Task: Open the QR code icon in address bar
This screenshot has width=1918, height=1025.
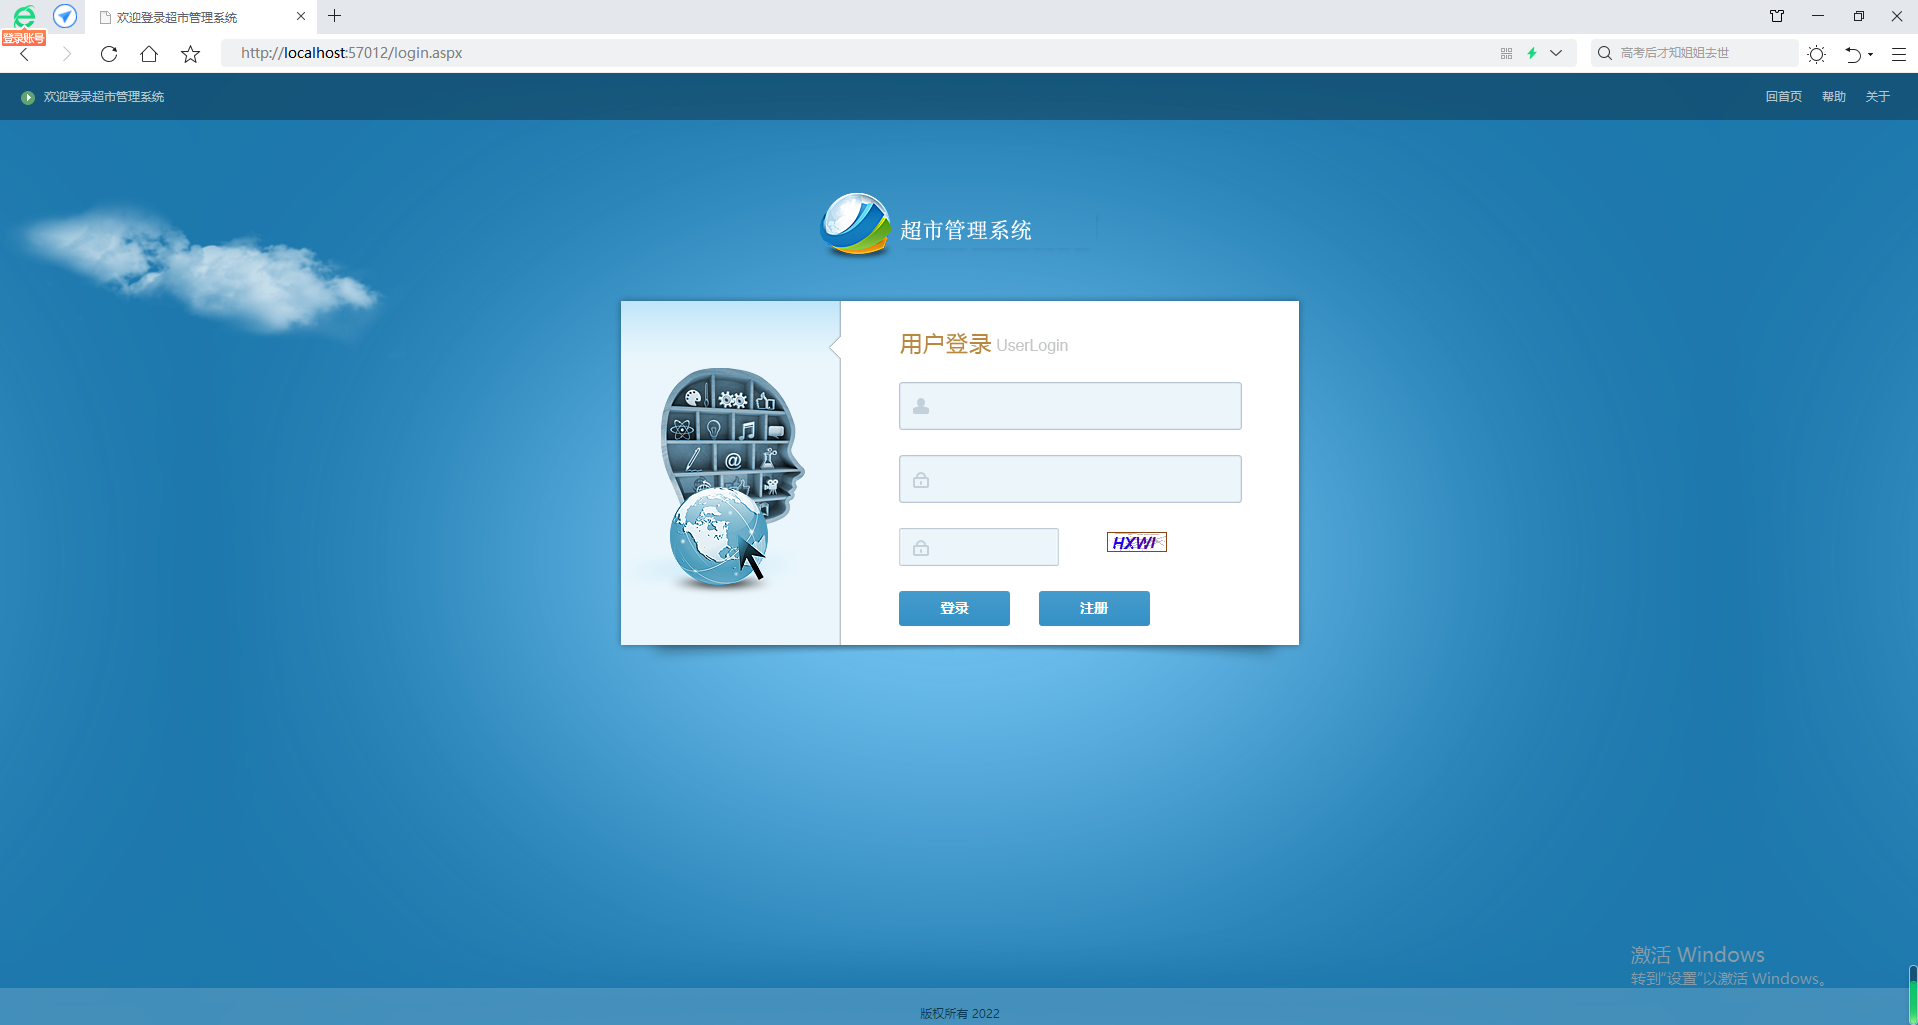Action: (1506, 54)
